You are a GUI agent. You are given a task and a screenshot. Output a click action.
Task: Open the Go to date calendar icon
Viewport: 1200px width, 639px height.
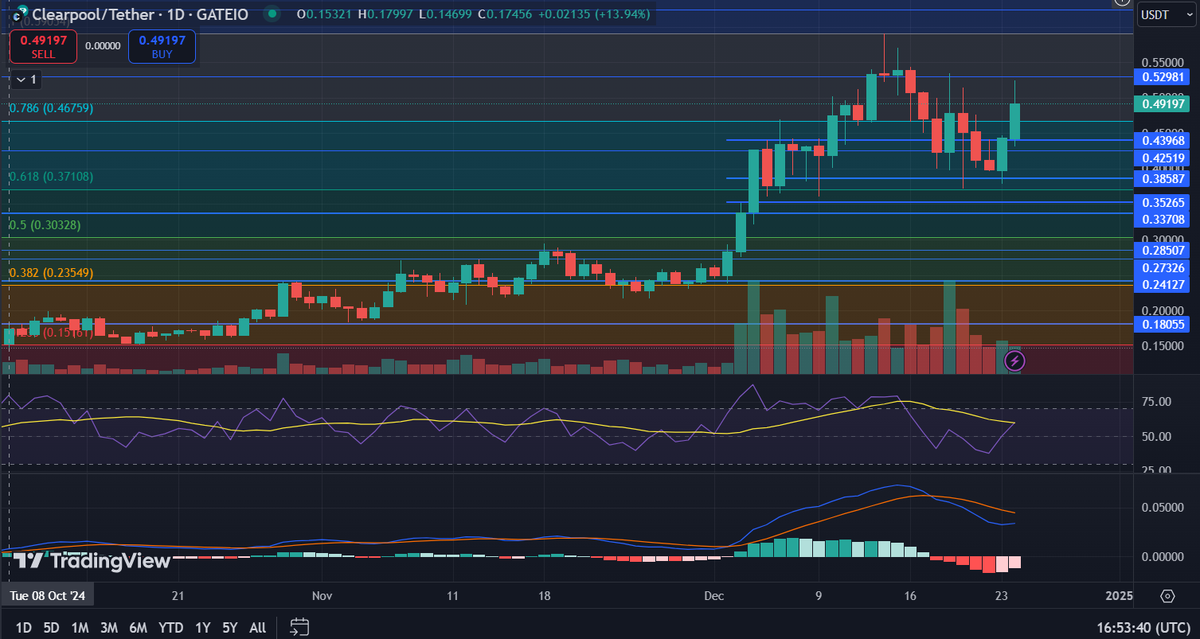pyautogui.click(x=298, y=627)
